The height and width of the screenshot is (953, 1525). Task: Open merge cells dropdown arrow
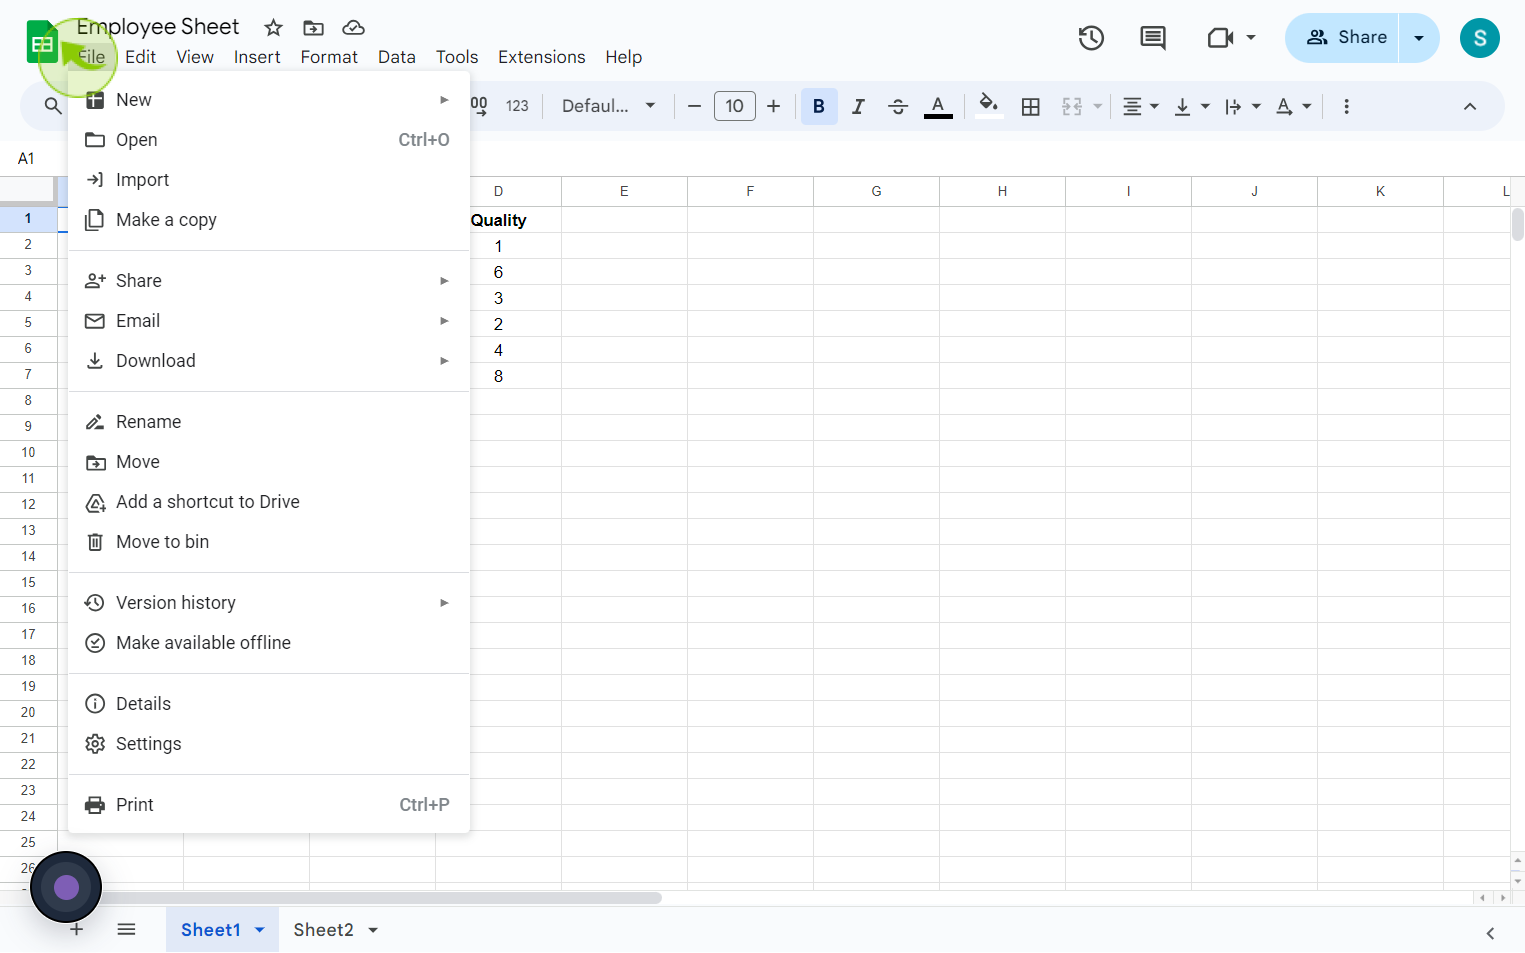coord(1098,106)
